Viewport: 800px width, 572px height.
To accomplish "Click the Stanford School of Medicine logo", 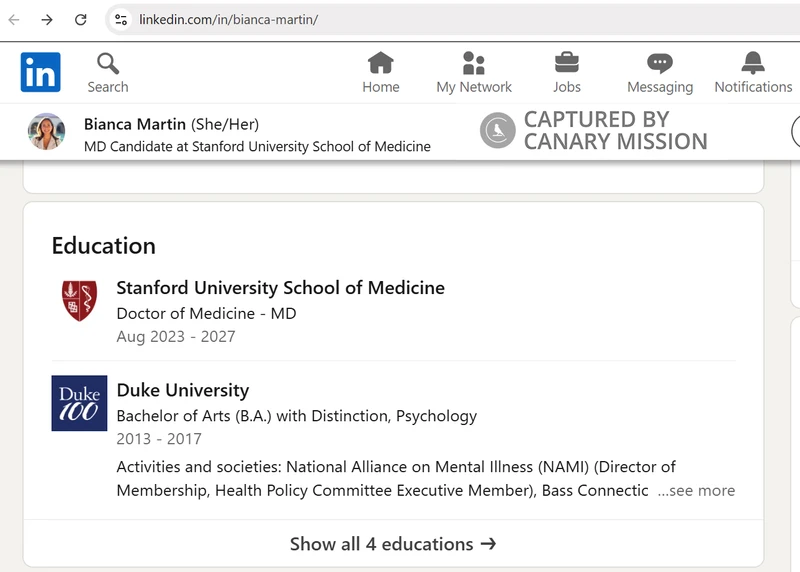I will (x=79, y=301).
